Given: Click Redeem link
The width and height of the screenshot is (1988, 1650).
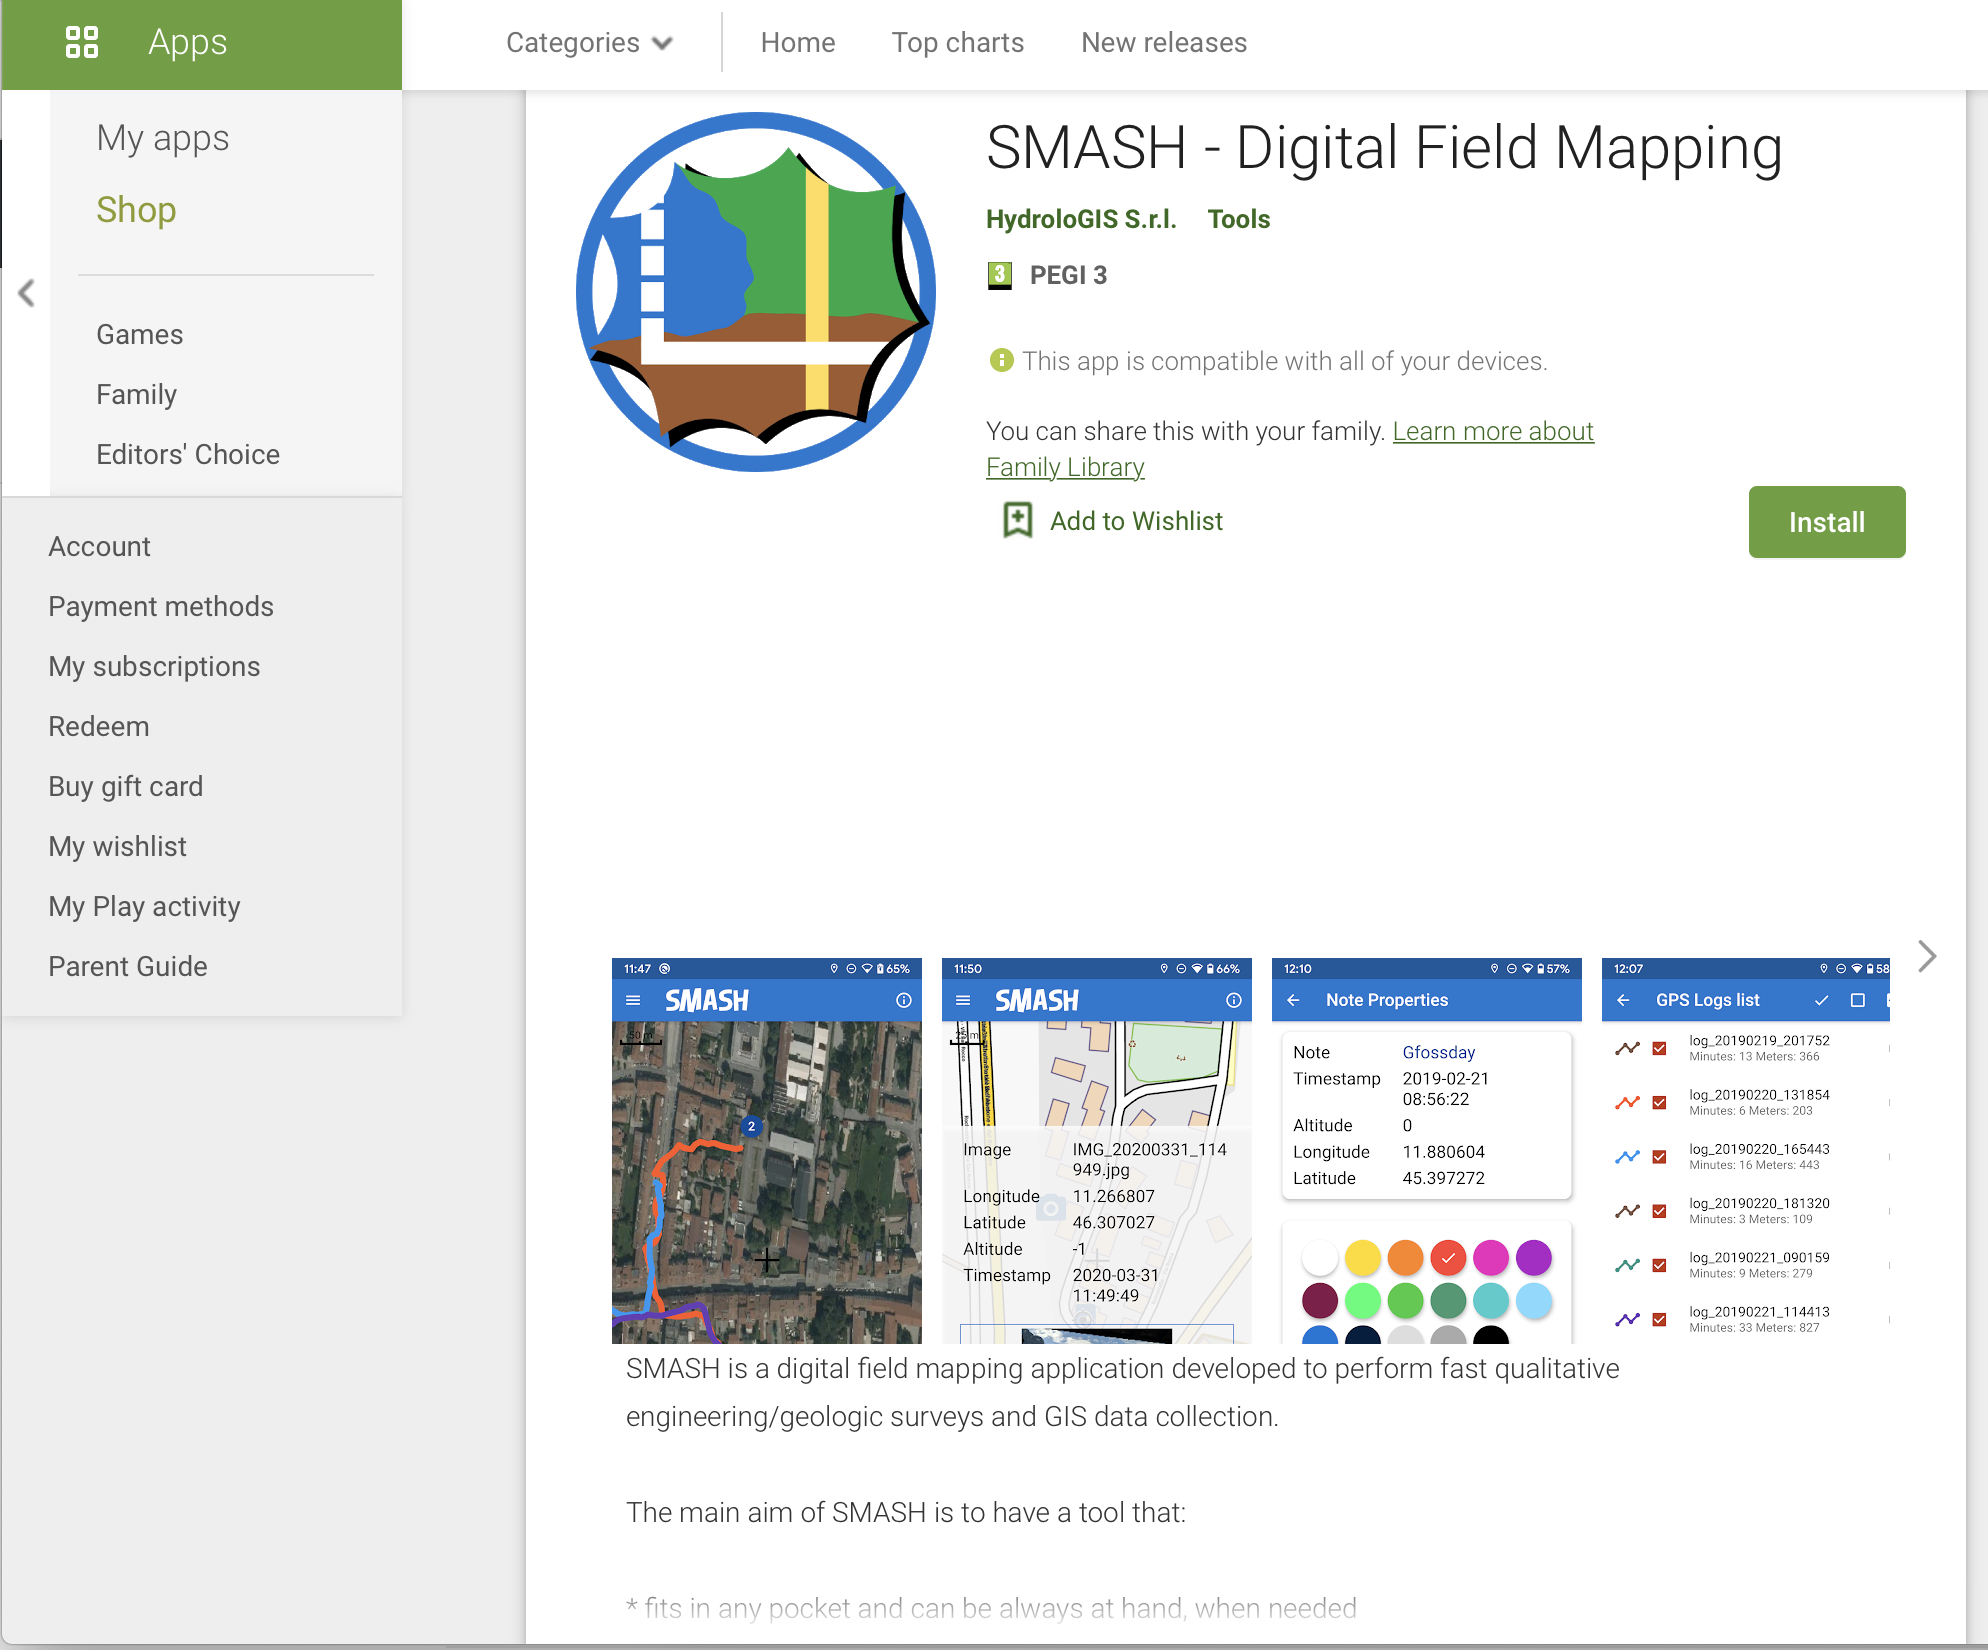Looking at the screenshot, I should tap(99, 726).
